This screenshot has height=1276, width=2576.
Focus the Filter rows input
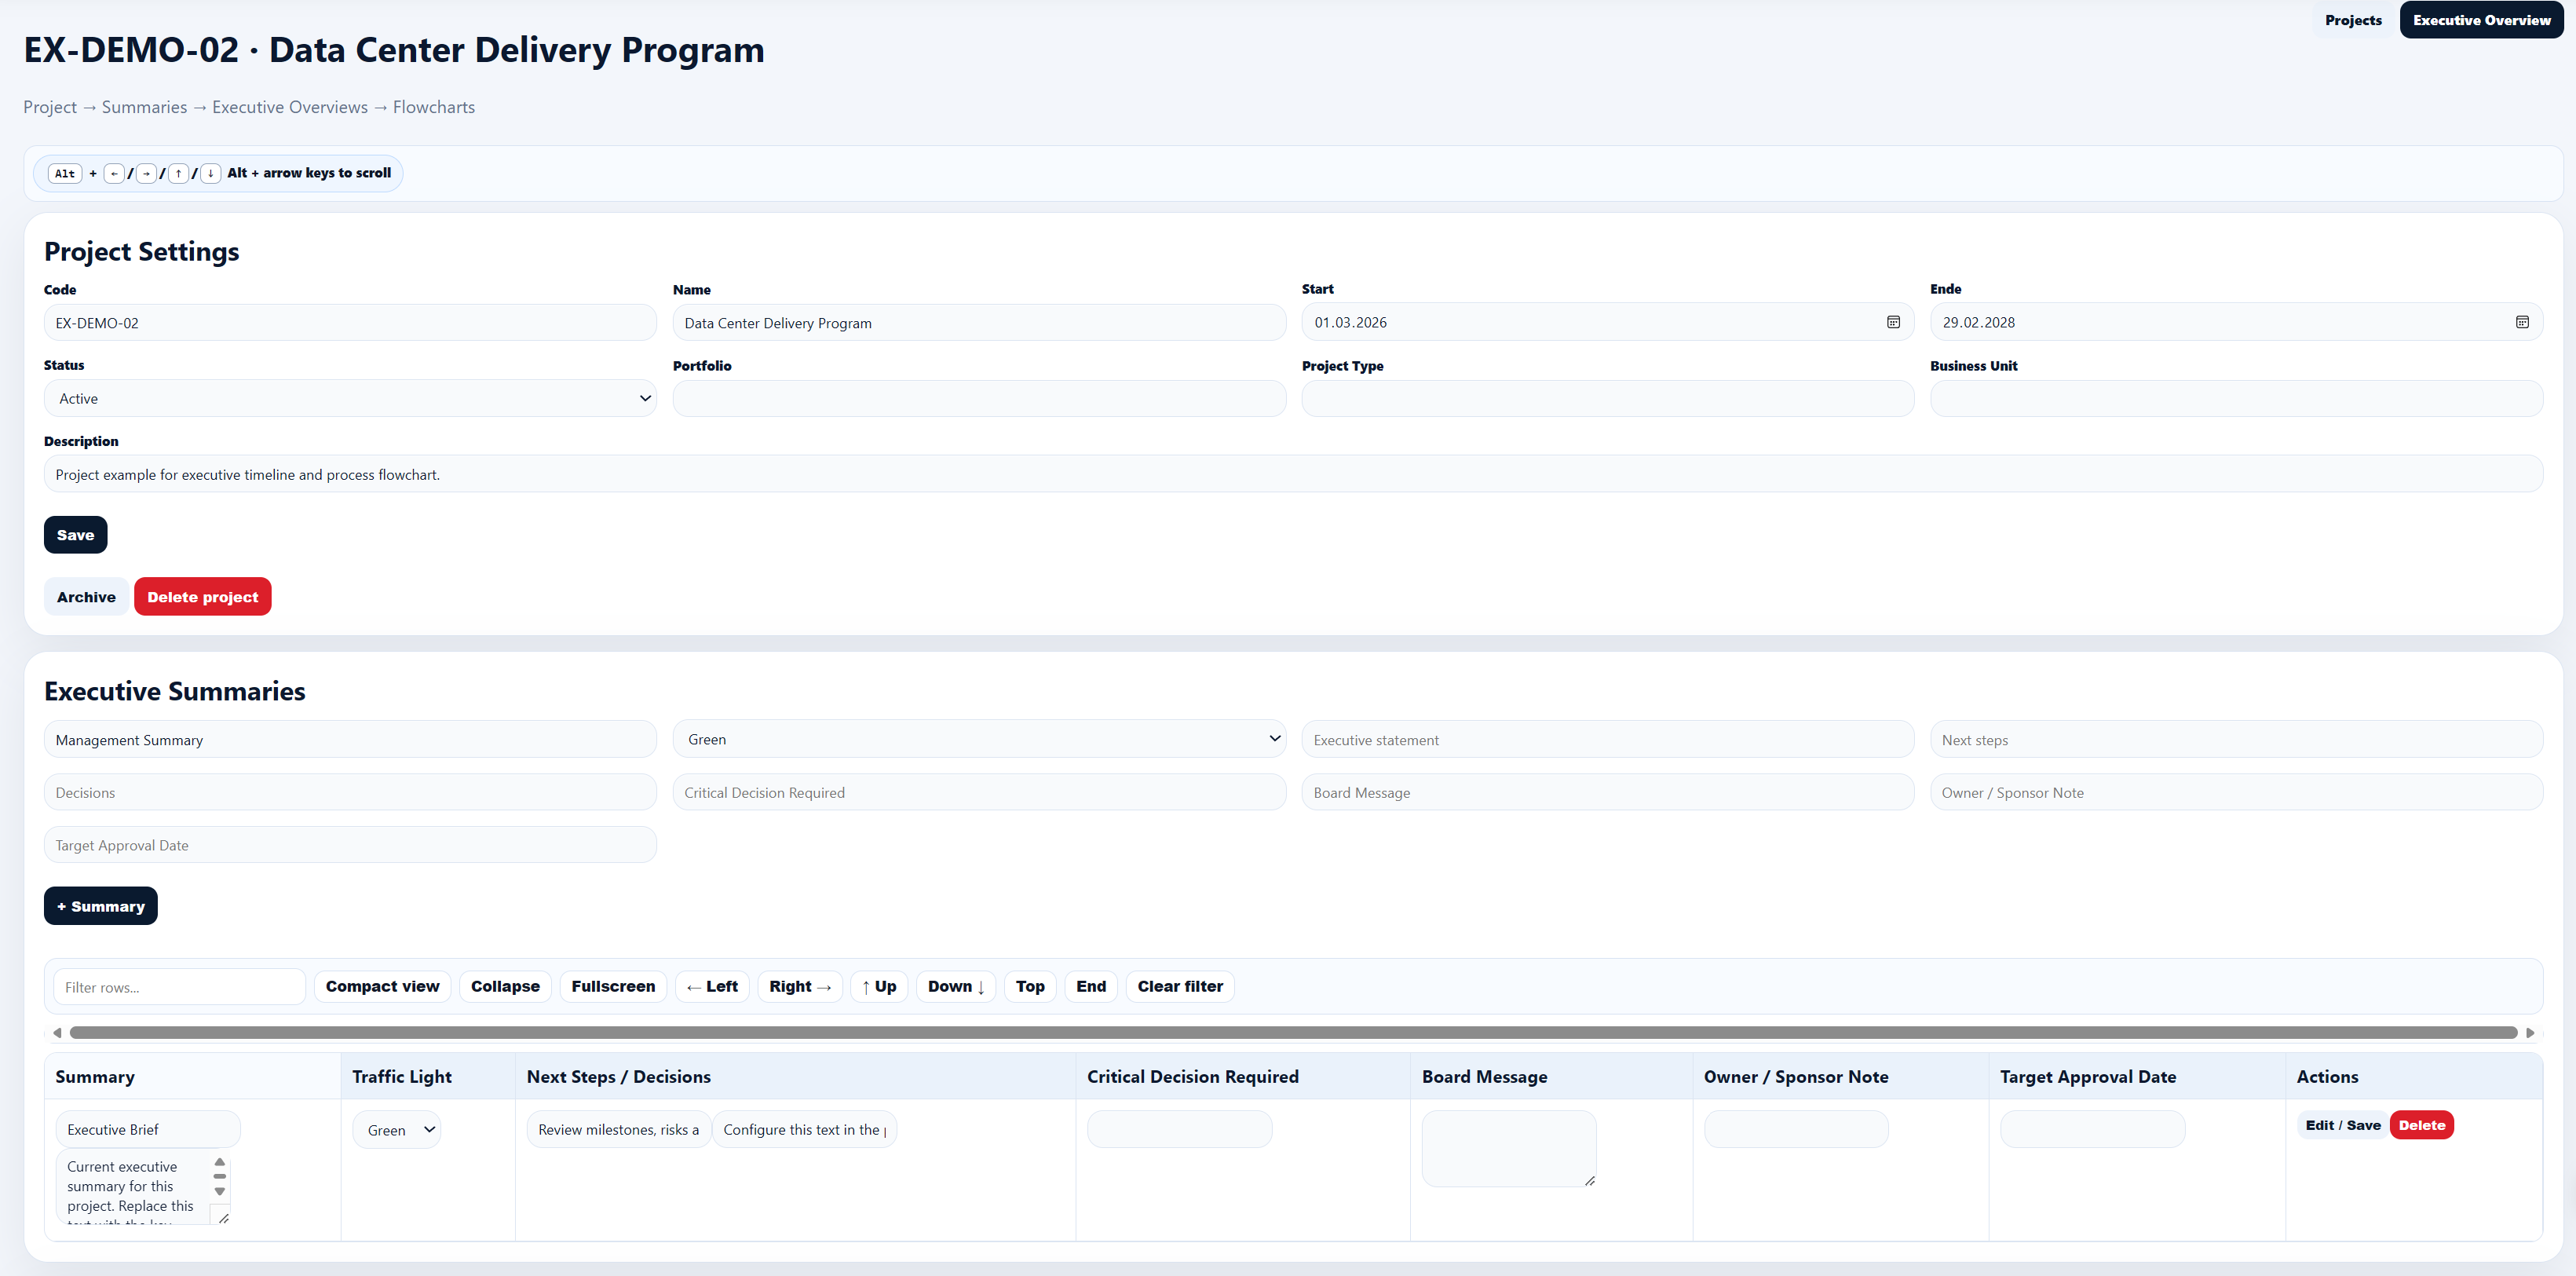(x=179, y=987)
